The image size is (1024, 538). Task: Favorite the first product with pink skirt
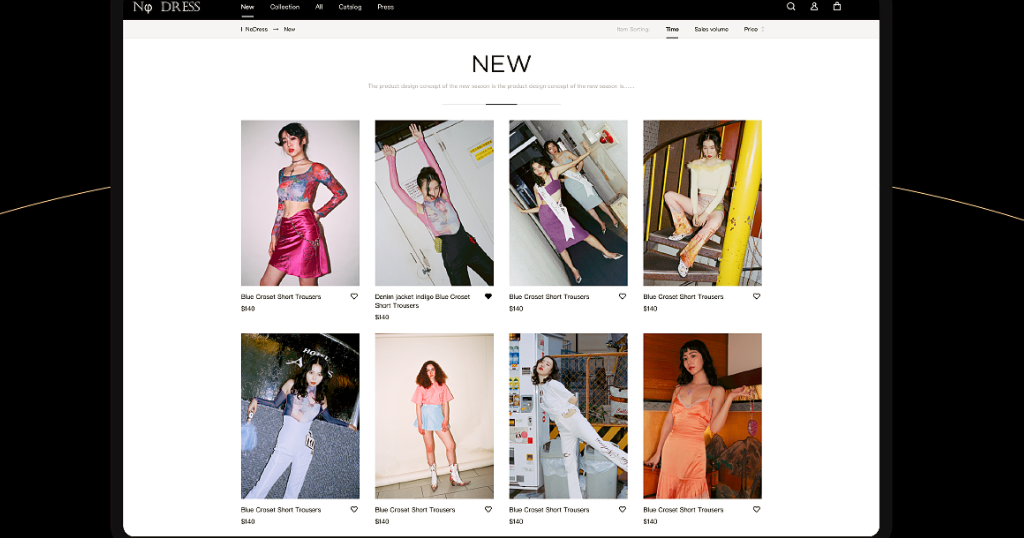point(354,297)
